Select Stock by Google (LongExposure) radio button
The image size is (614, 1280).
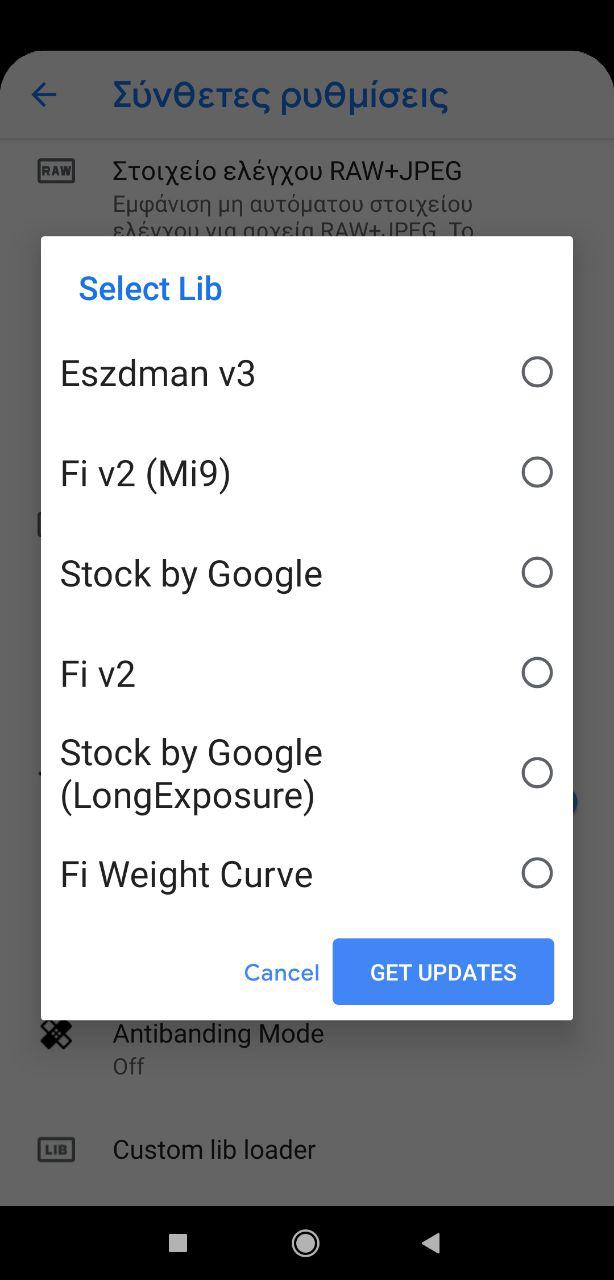(x=537, y=773)
